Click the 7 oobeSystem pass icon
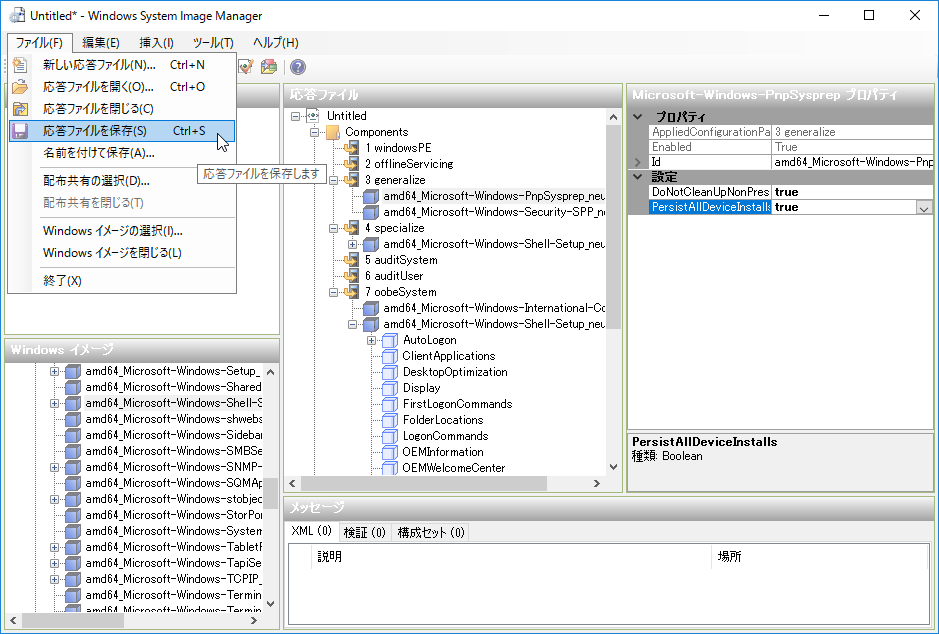Screen dimensions: 939x634 [352, 292]
